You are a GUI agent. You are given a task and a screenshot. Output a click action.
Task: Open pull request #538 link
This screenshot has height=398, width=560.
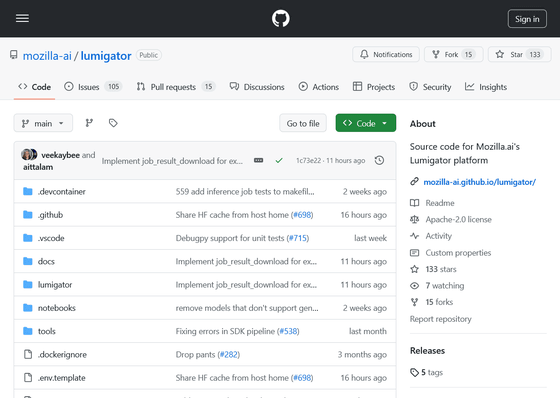[288, 331]
